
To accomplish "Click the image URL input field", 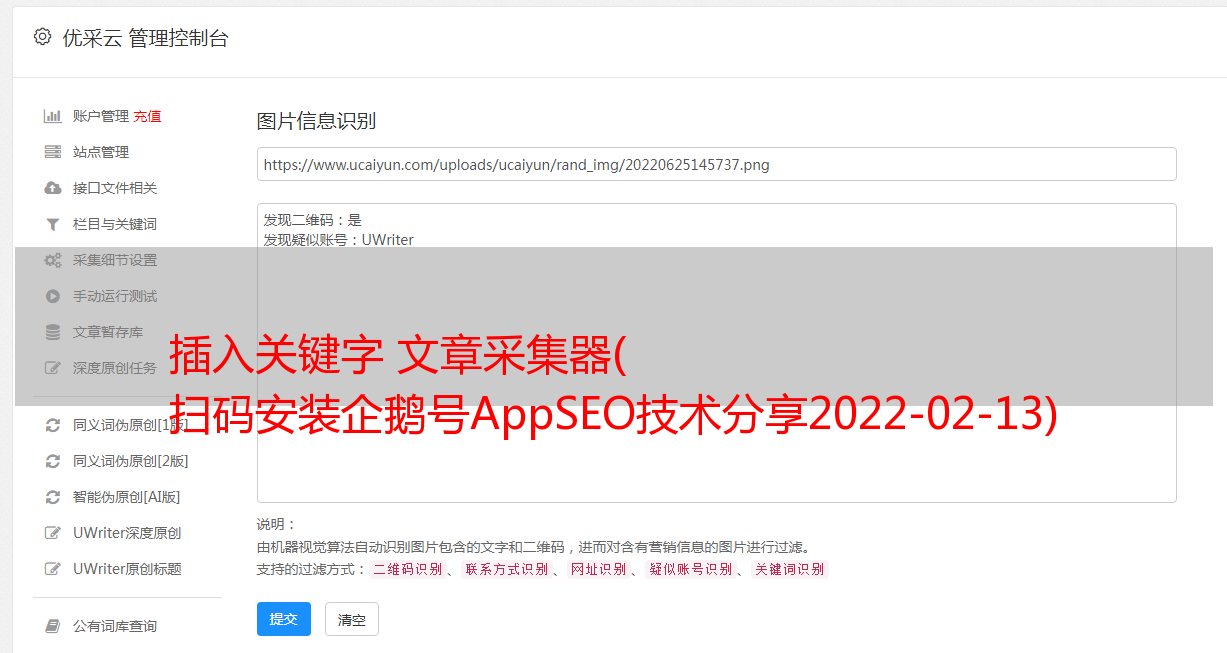I will tap(716, 164).
